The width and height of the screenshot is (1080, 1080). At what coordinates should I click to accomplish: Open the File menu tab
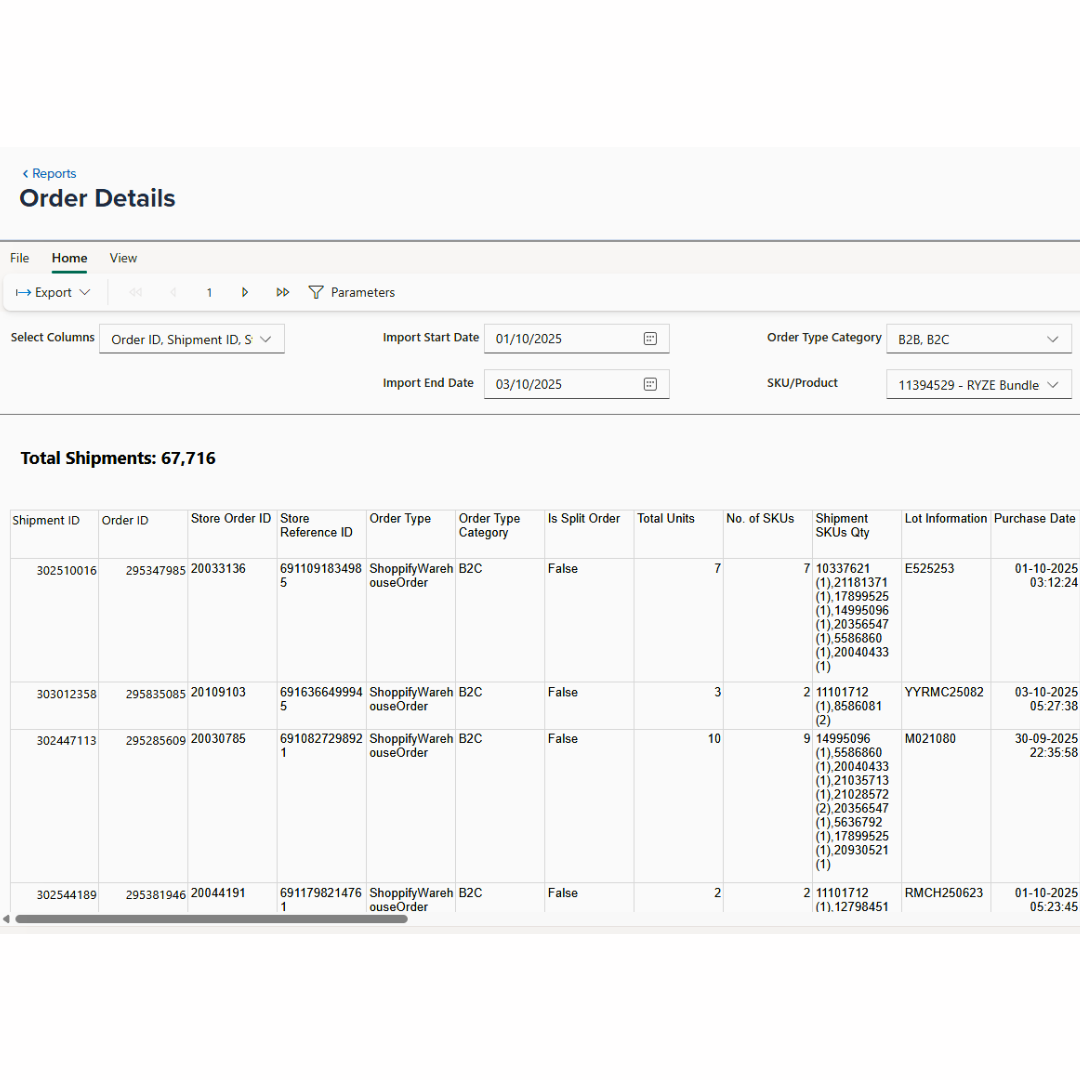20,258
